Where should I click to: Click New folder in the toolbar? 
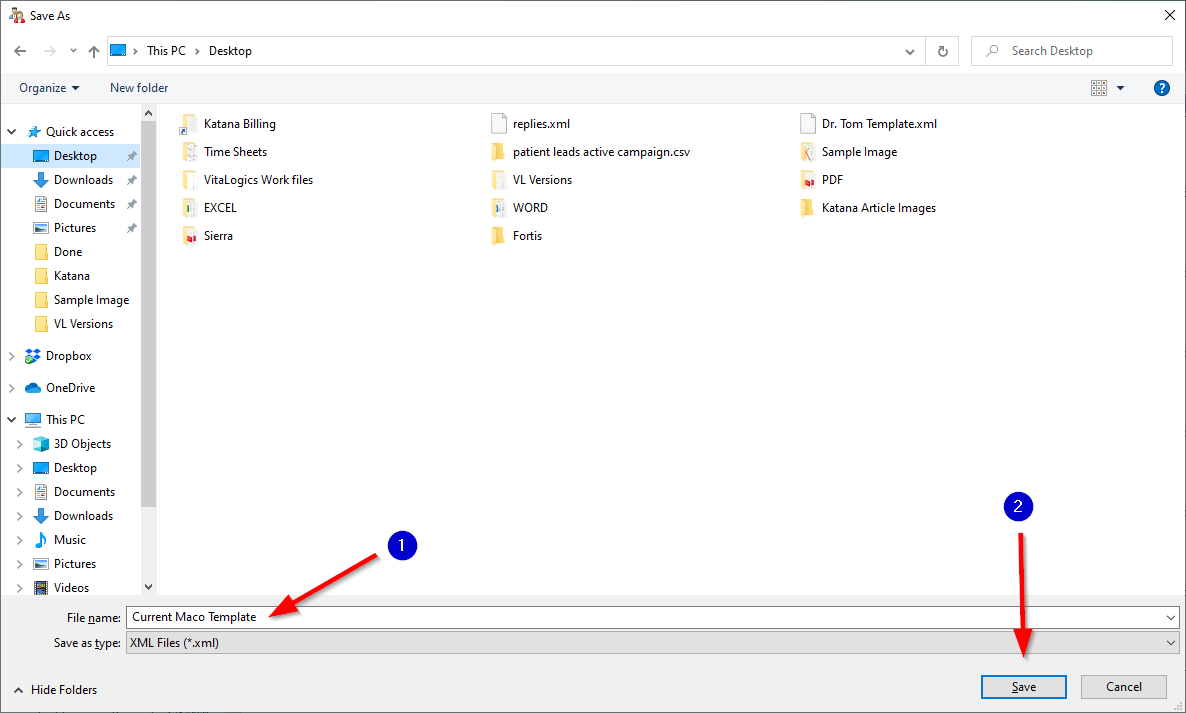point(139,88)
